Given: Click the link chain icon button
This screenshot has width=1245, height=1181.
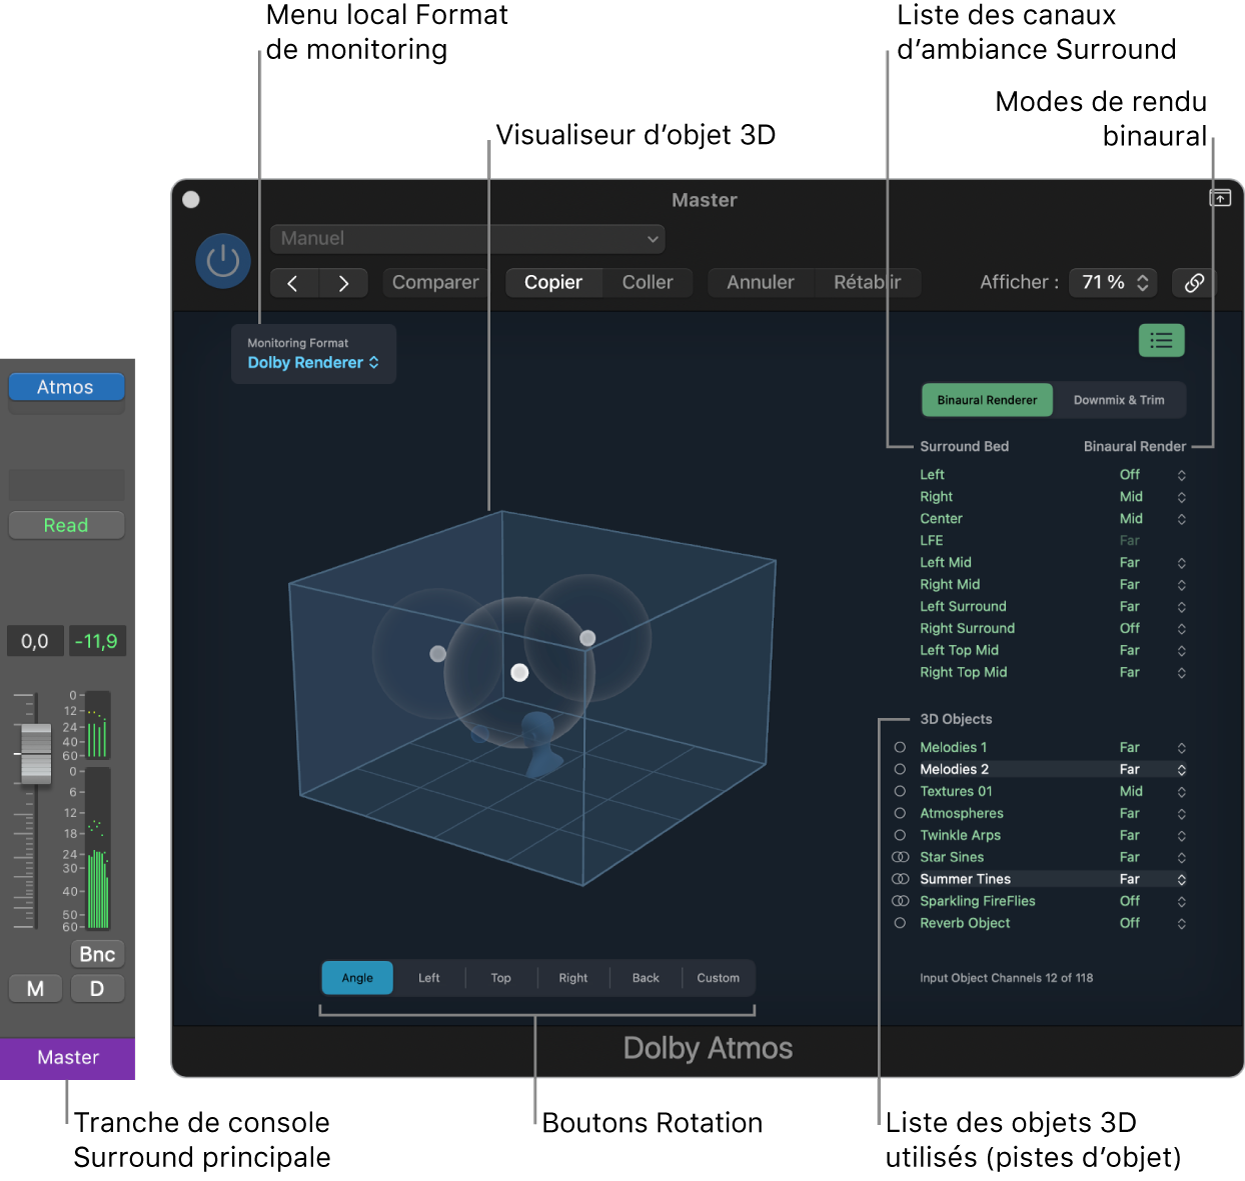Looking at the screenshot, I should pyautogui.click(x=1194, y=283).
